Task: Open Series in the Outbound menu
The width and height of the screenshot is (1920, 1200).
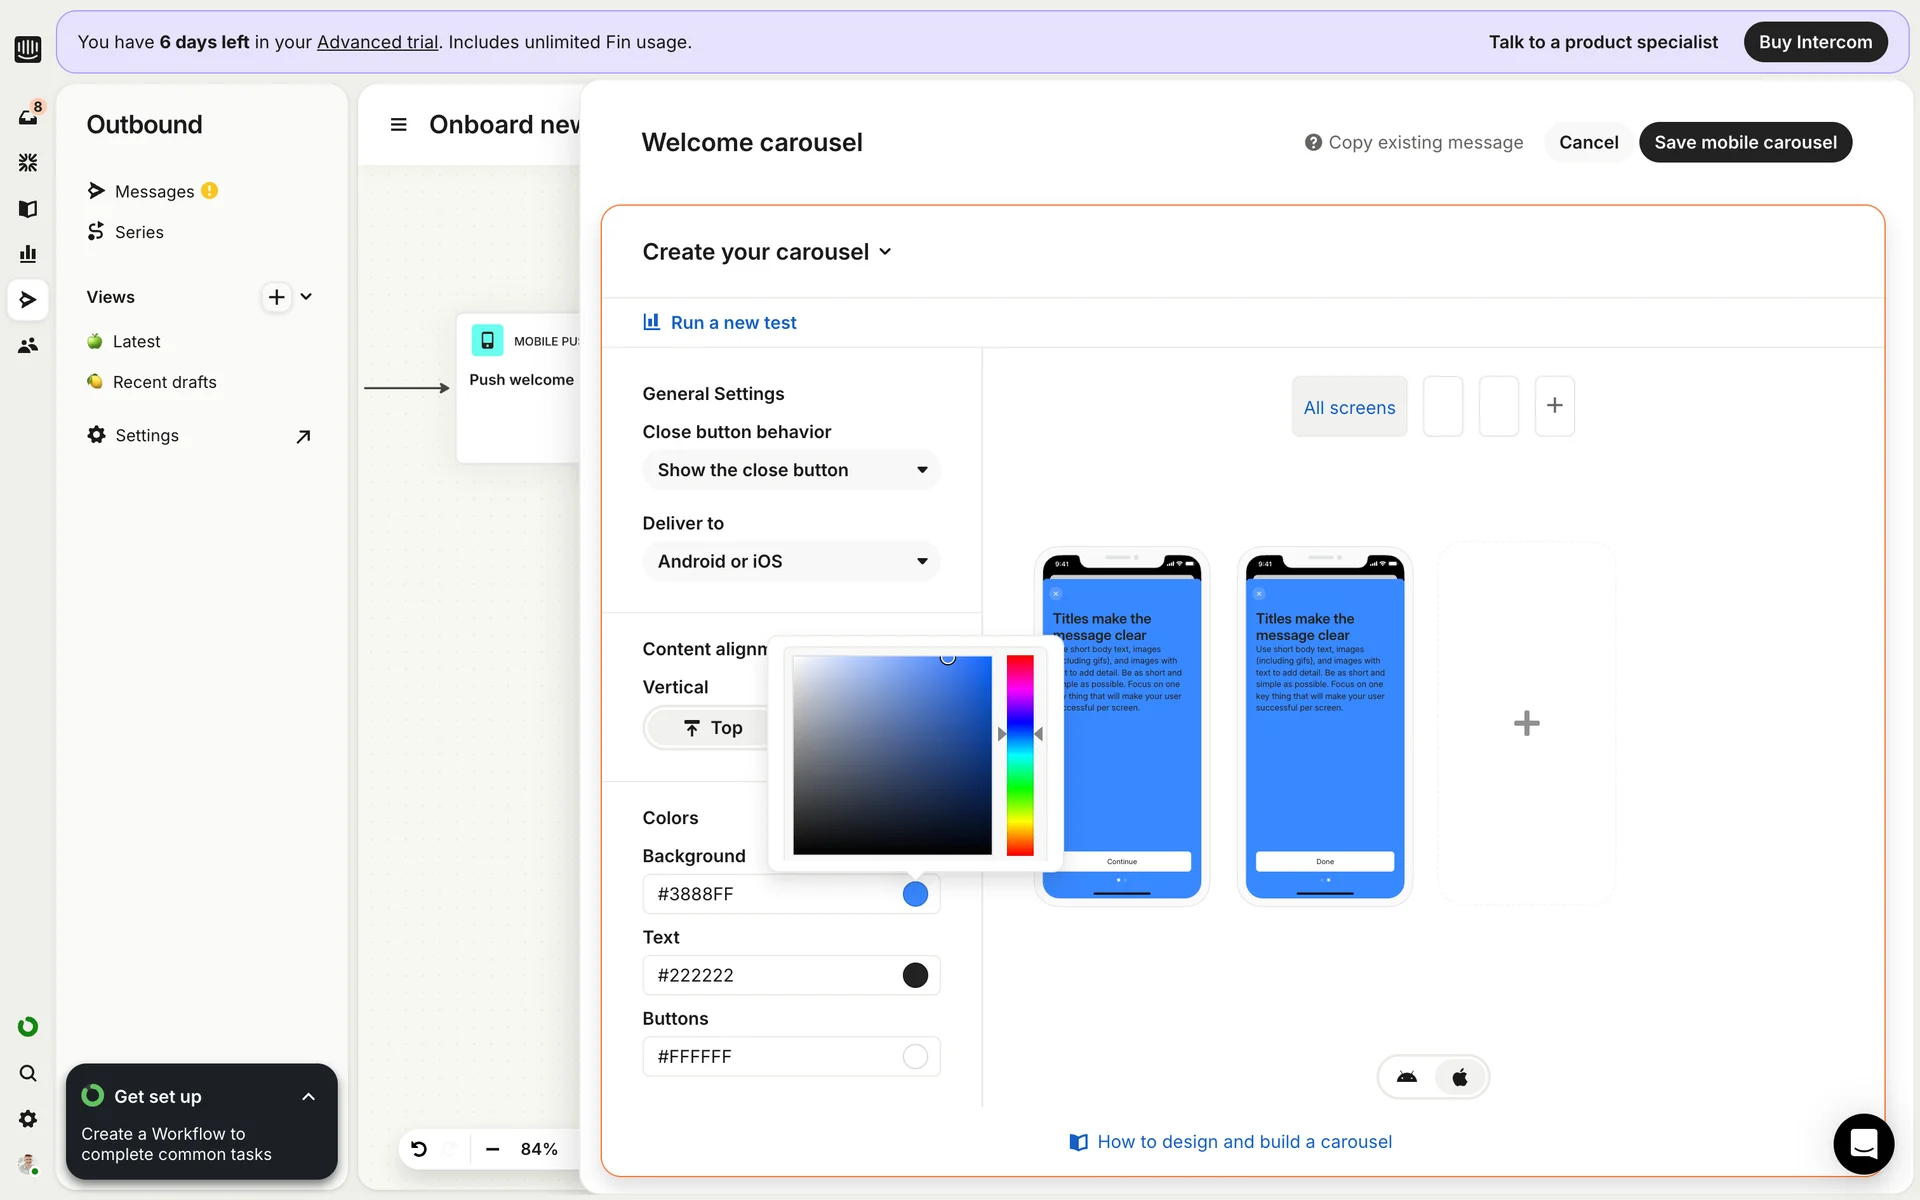Action: tap(139, 232)
